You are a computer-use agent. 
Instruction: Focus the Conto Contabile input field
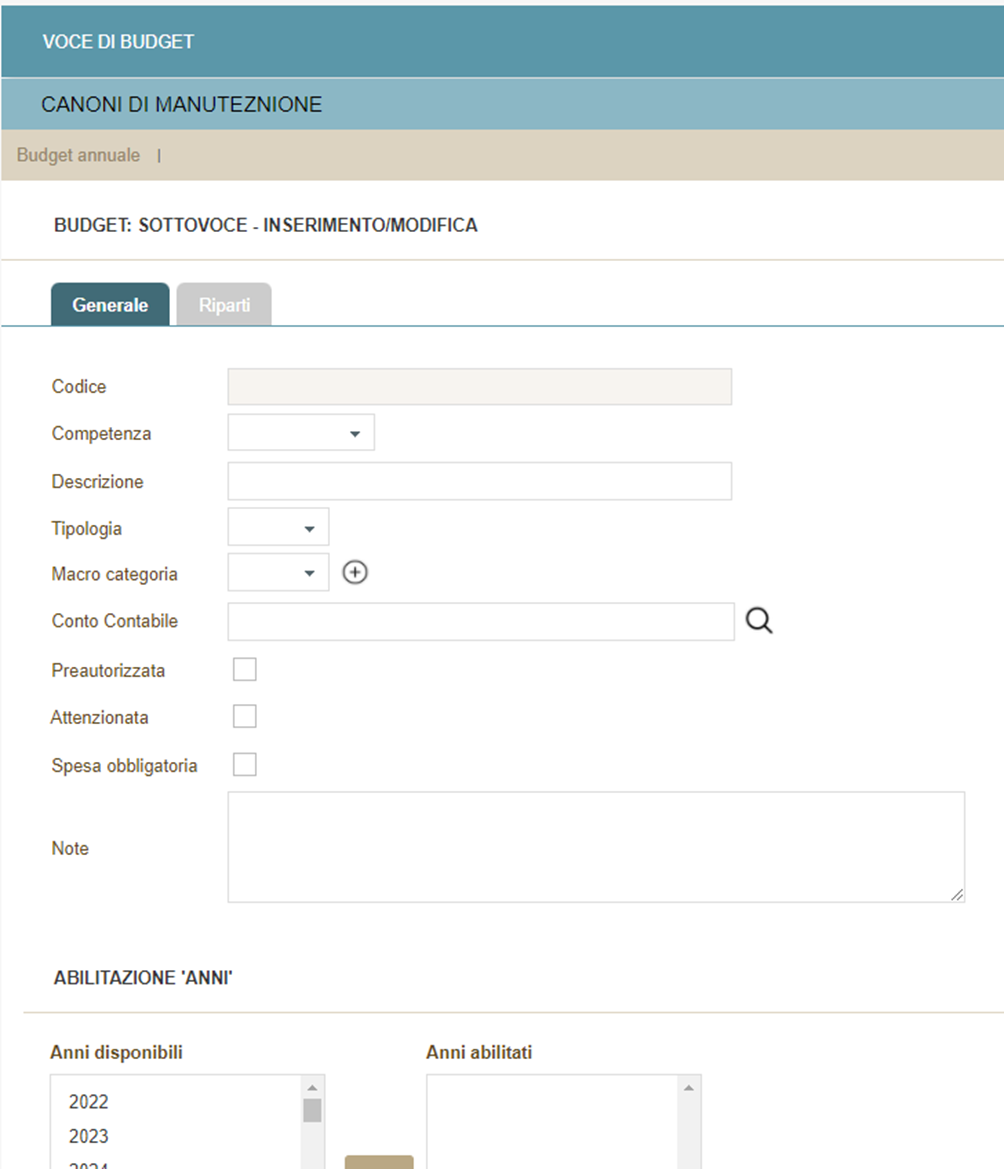click(x=481, y=621)
